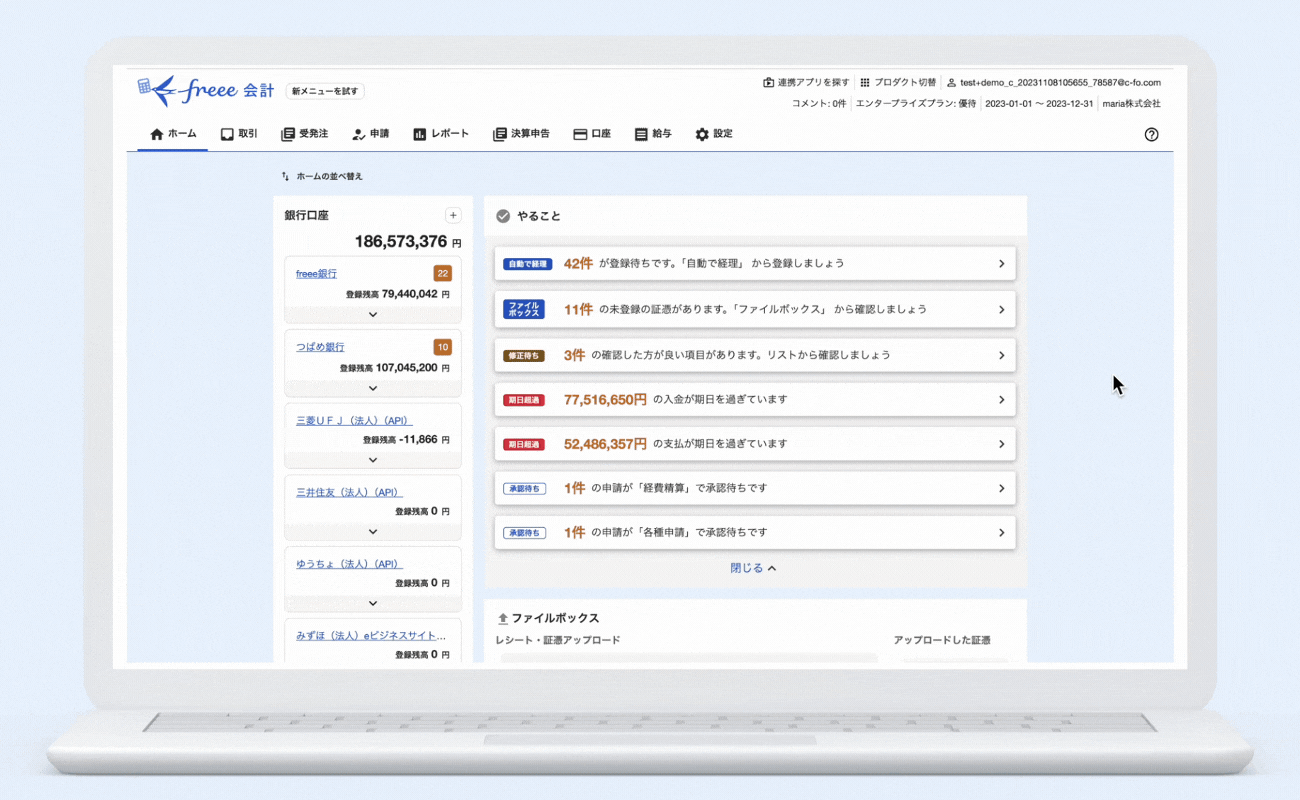Click the orange 10 badge on つばめ銀行
The width and height of the screenshot is (1300, 800).
(x=442, y=347)
